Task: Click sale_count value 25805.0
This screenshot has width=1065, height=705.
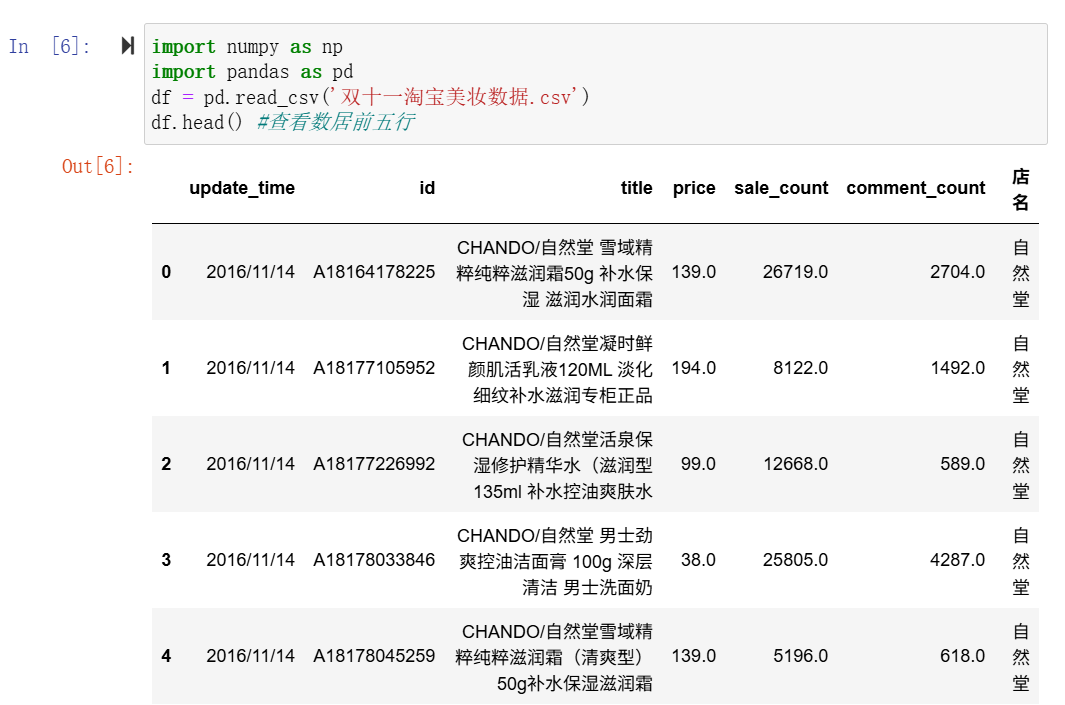Action: click(x=795, y=560)
